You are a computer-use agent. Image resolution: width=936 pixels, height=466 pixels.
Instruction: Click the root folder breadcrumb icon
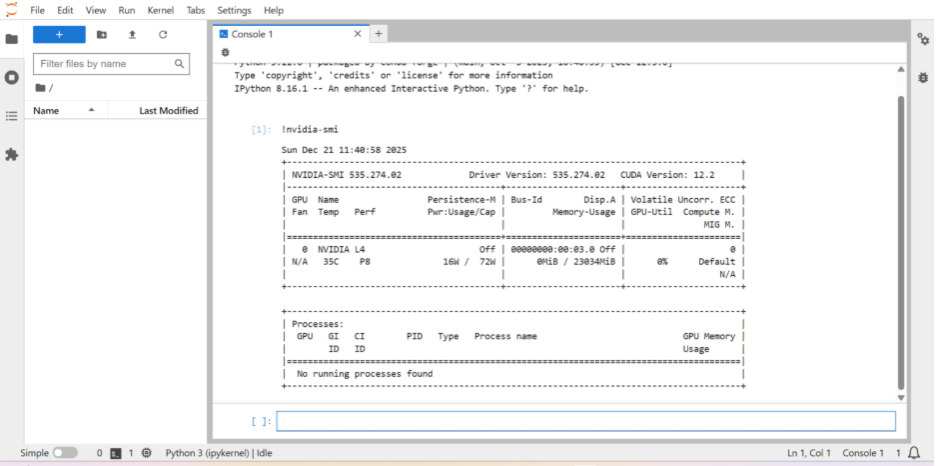(40, 88)
